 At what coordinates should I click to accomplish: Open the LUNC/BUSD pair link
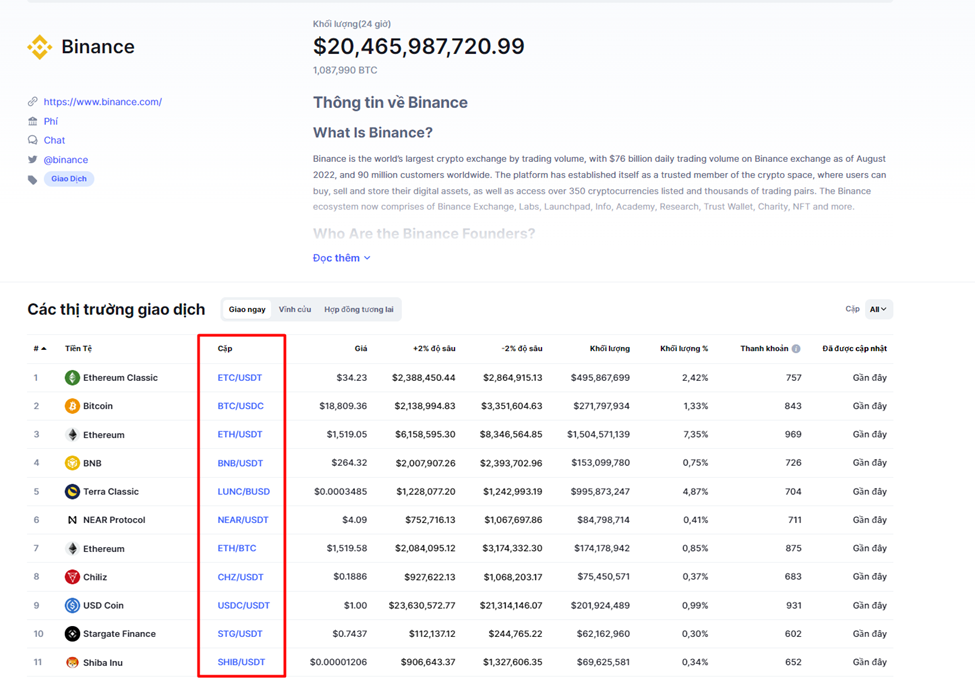(244, 491)
